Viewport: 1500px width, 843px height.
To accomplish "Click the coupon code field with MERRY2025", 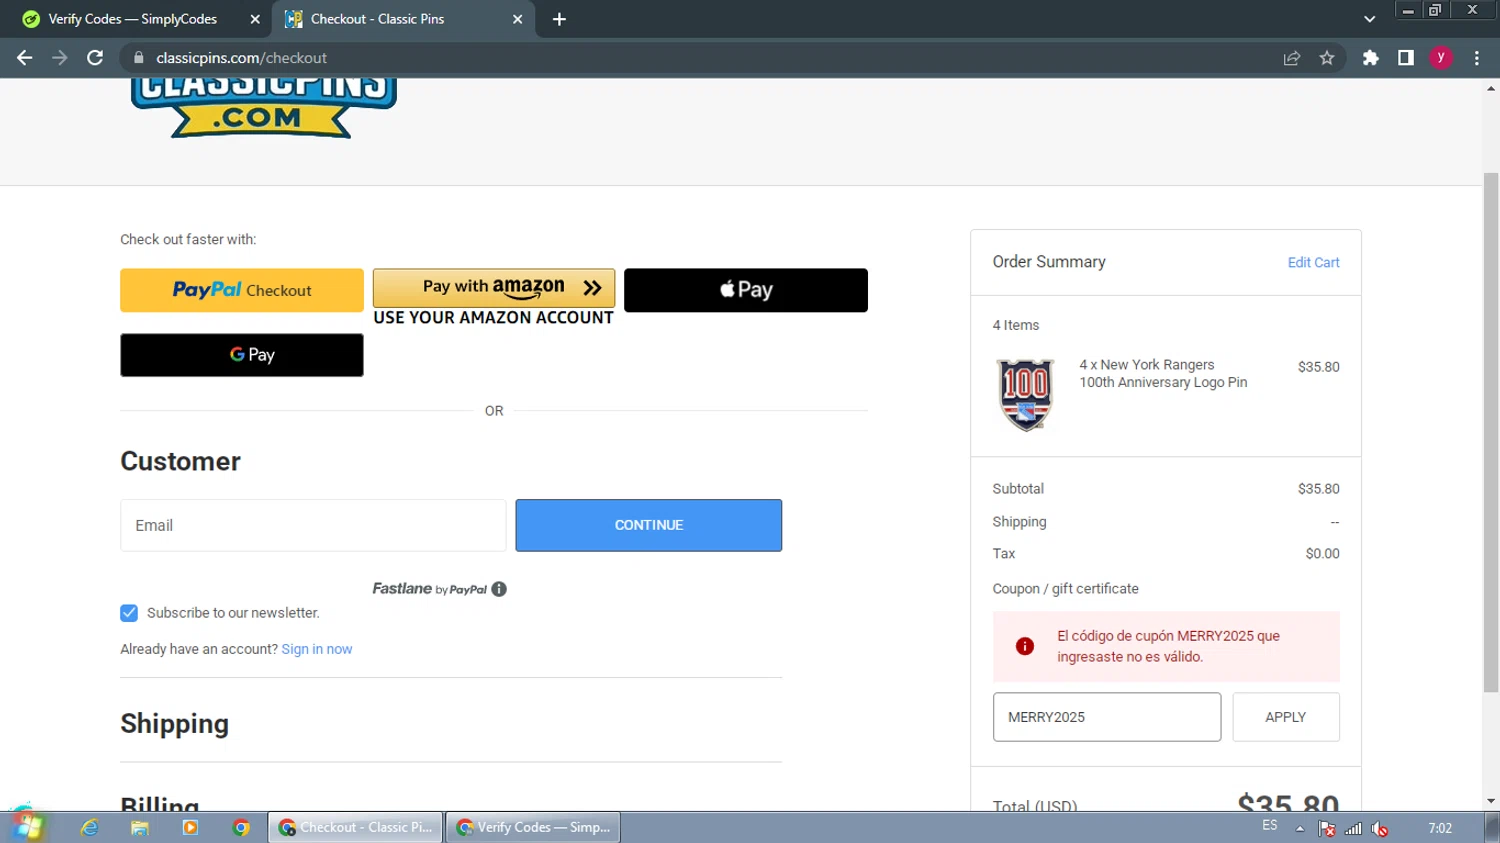I will tap(1107, 717).
